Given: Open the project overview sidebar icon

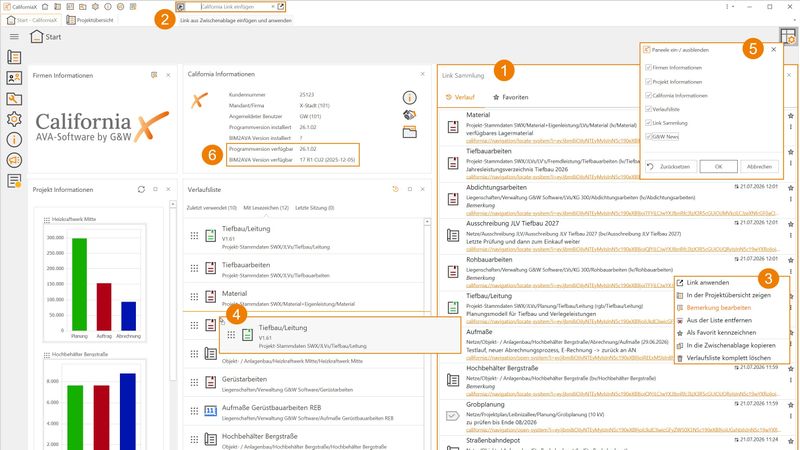Looking at the screenshot, I should click(14, 57).
